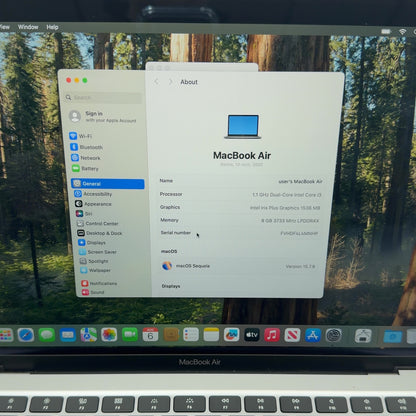Open Accessibility settings
This screenshot has height=416, width=416.
(93, 194)
